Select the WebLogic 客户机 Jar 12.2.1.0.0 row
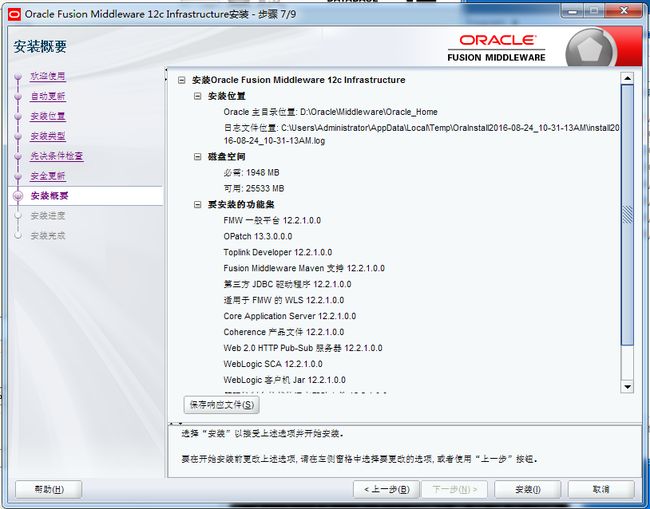 284,380
